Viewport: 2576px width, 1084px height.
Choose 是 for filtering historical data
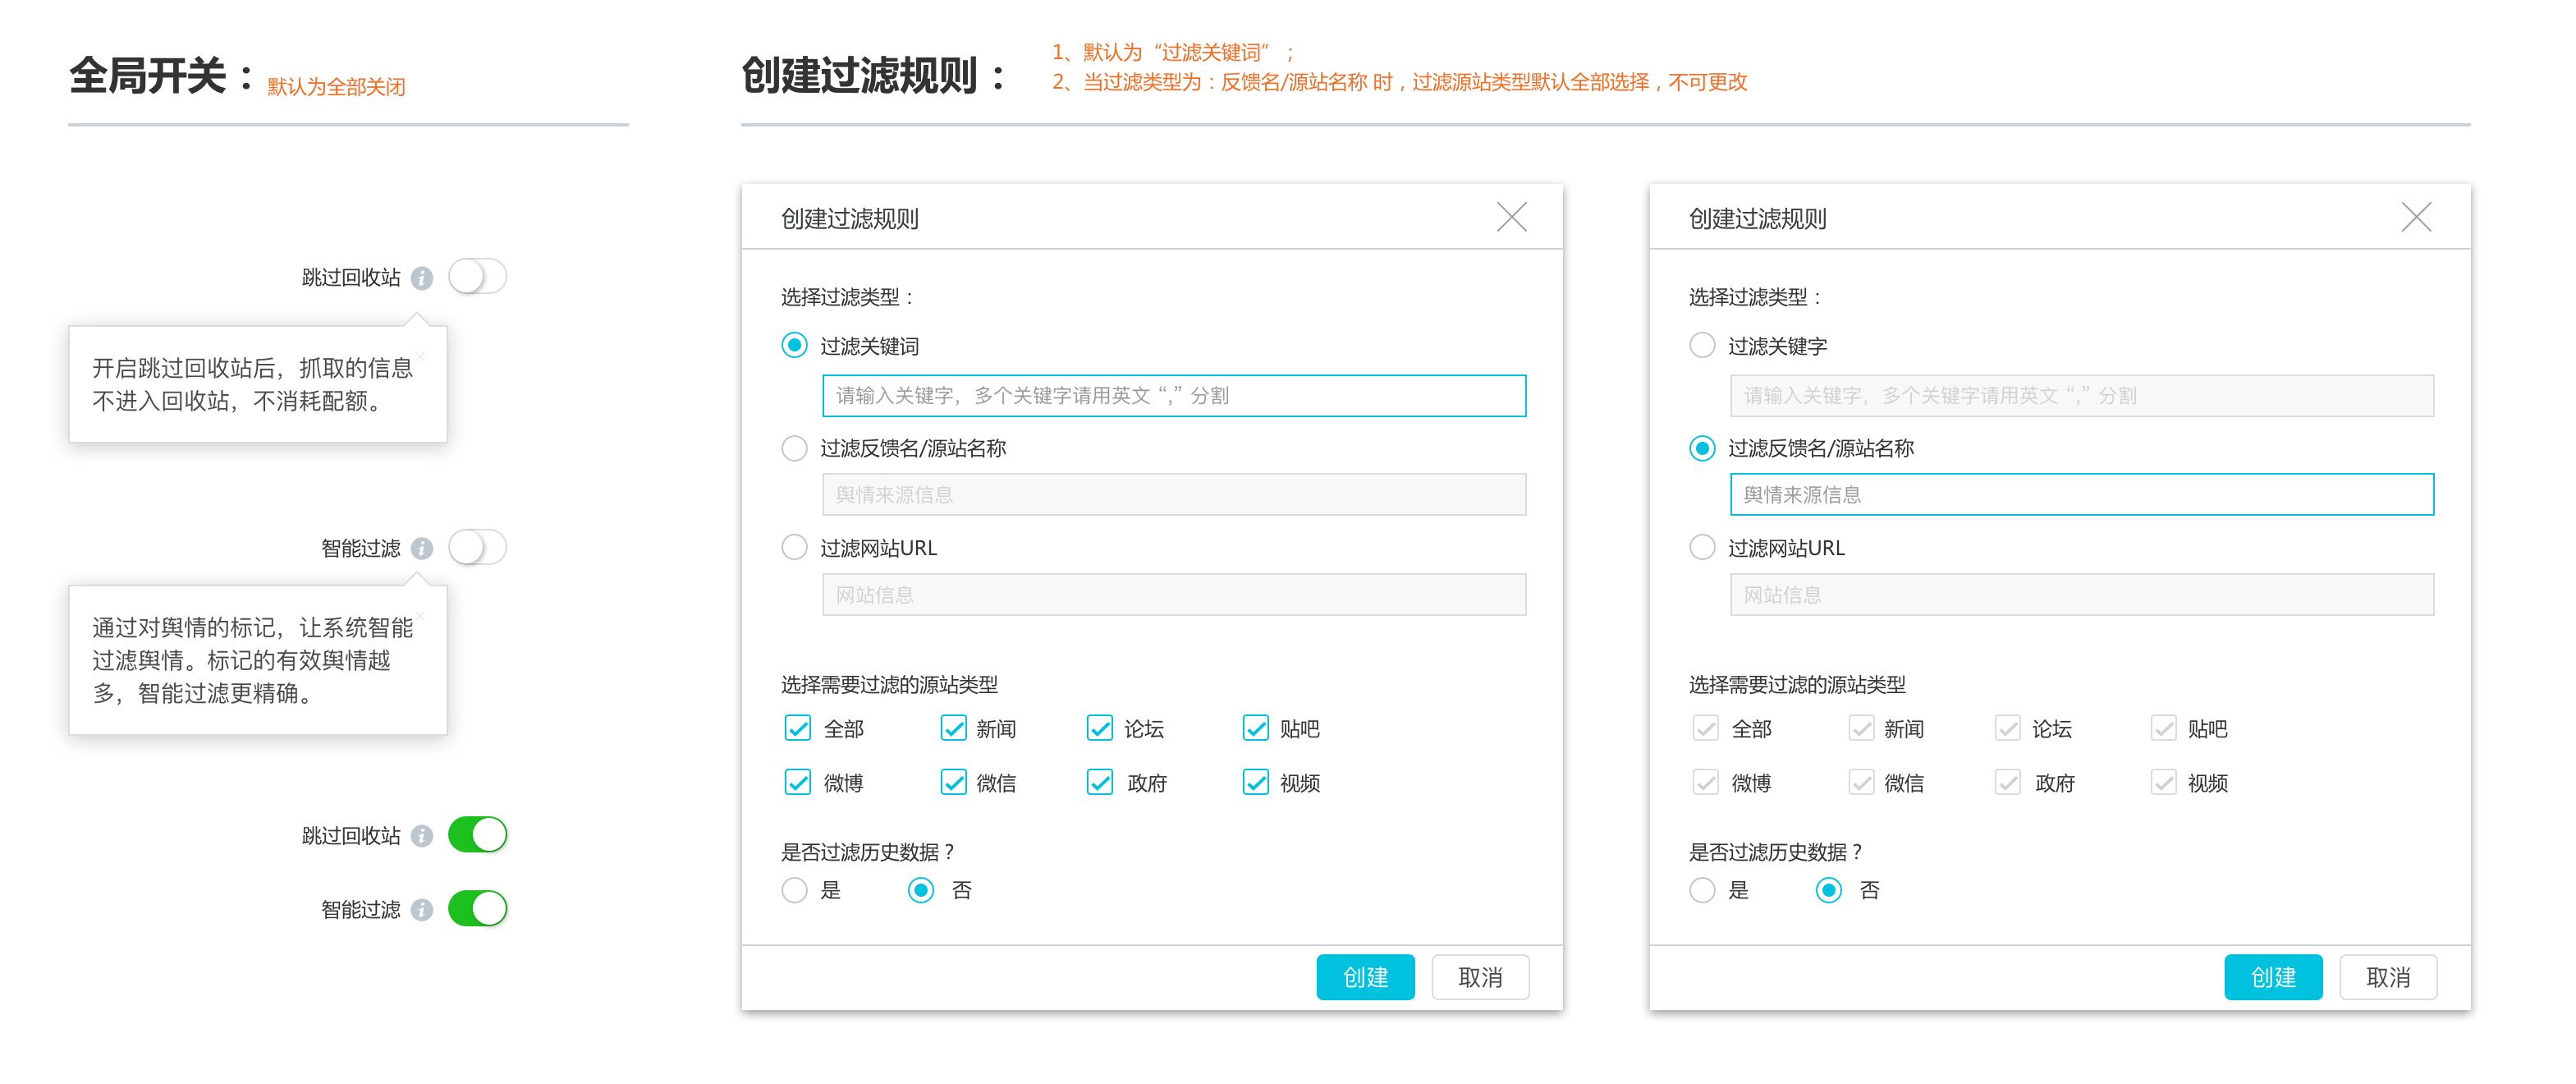[x=794, y=889]
